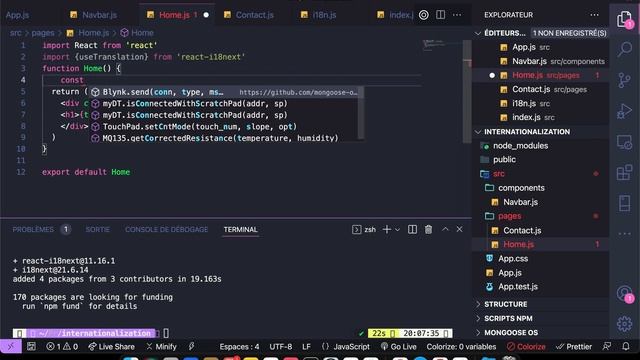Open Remote Explorer view

[x=624, y=142]
